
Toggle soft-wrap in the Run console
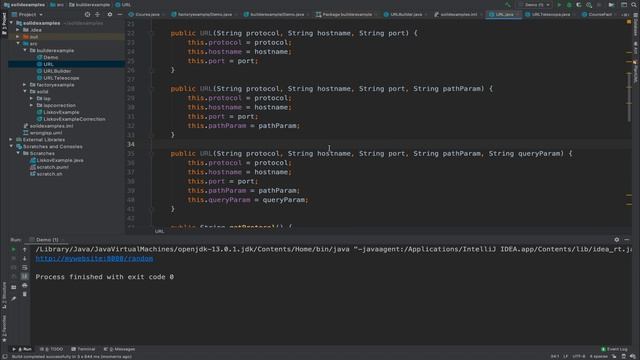pyautogui.click(x=24, y=267)
